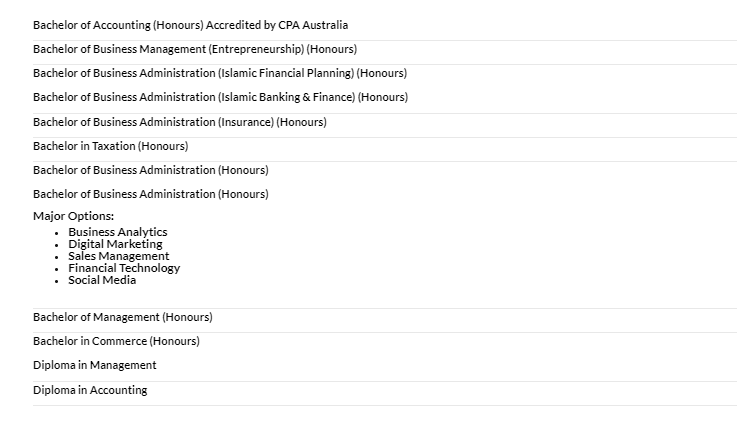The height and width of the screenshot is (446, 737).
Task: Select the Sales Management bullet item
Action: click(x=118, y=256)
